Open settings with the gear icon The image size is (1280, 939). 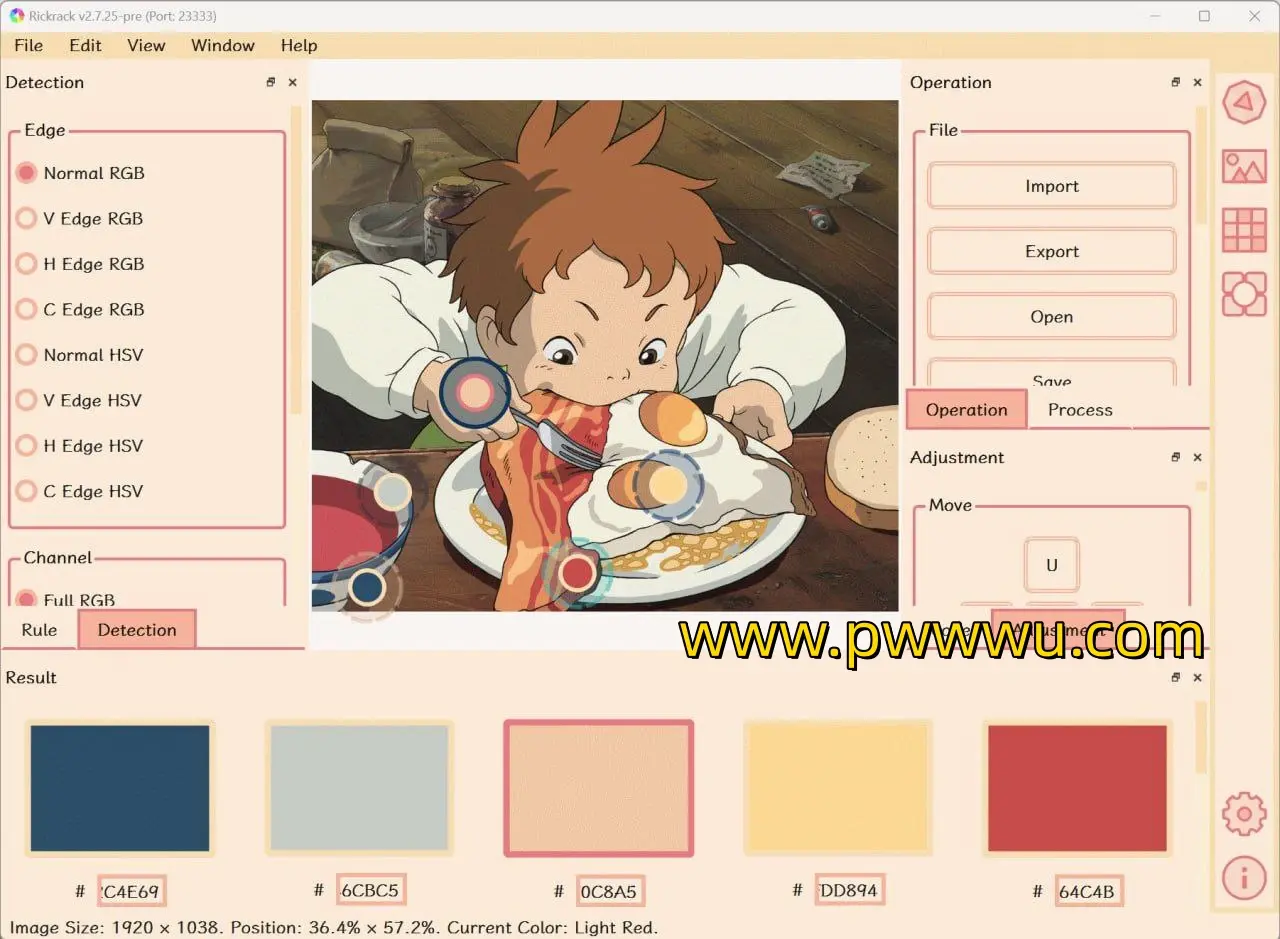point(1244,814)
